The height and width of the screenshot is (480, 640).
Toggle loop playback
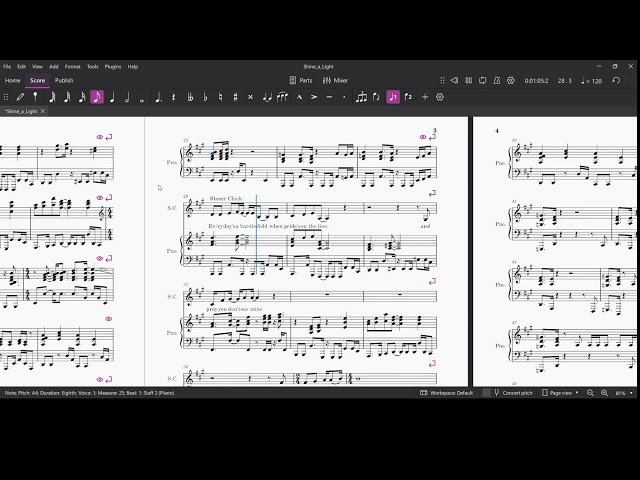point(482,80)
